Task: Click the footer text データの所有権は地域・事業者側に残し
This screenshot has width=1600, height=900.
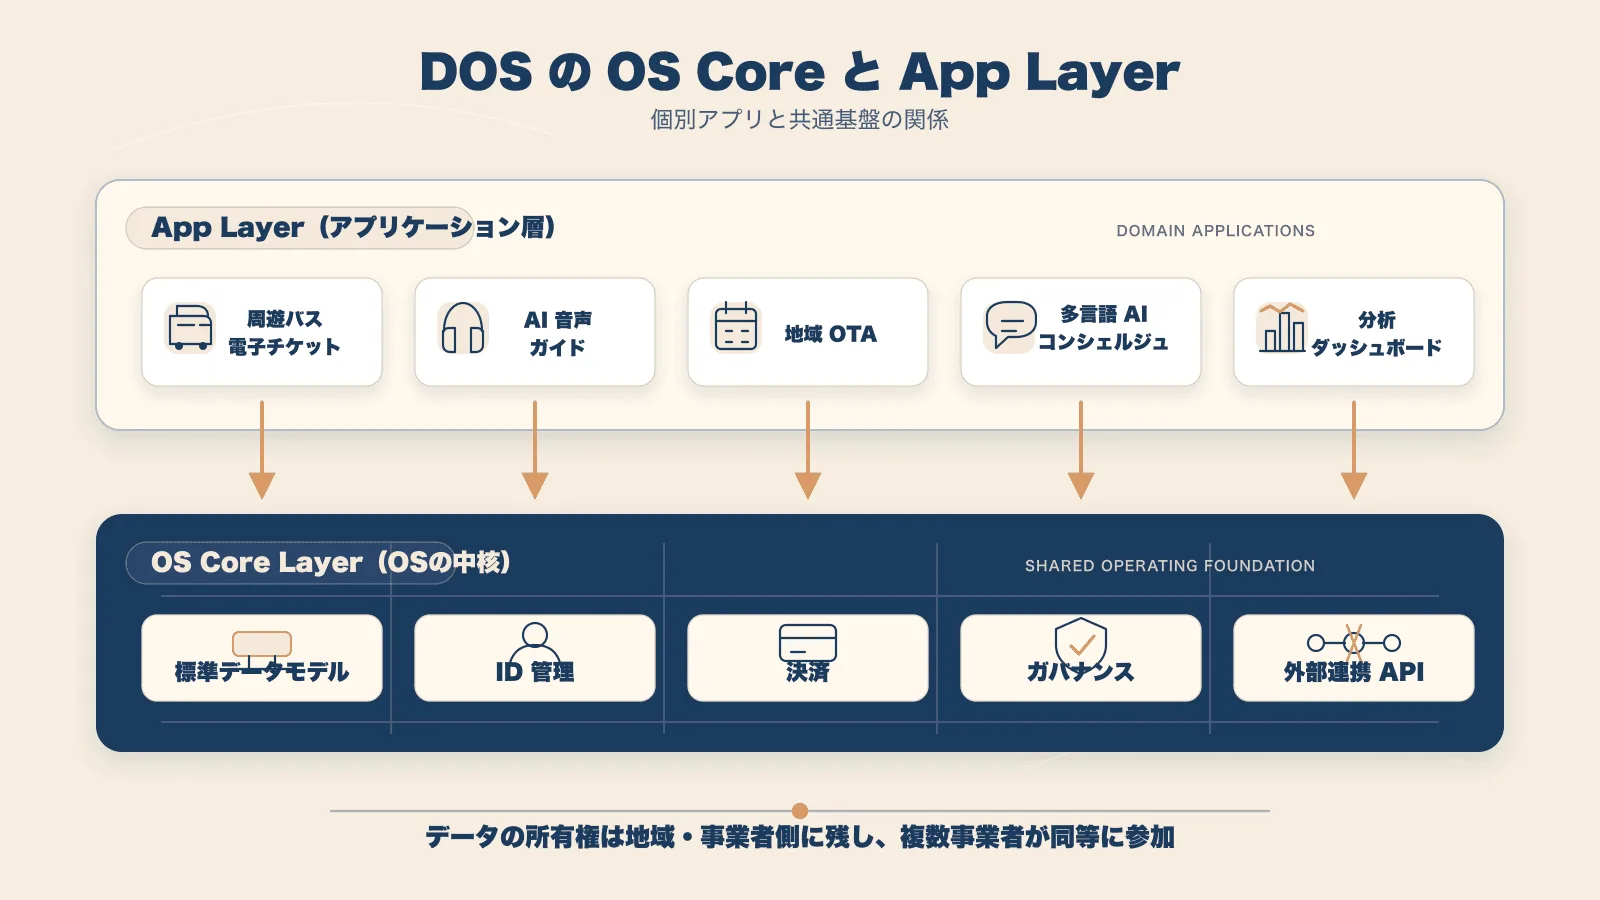Action: point(648,837)
